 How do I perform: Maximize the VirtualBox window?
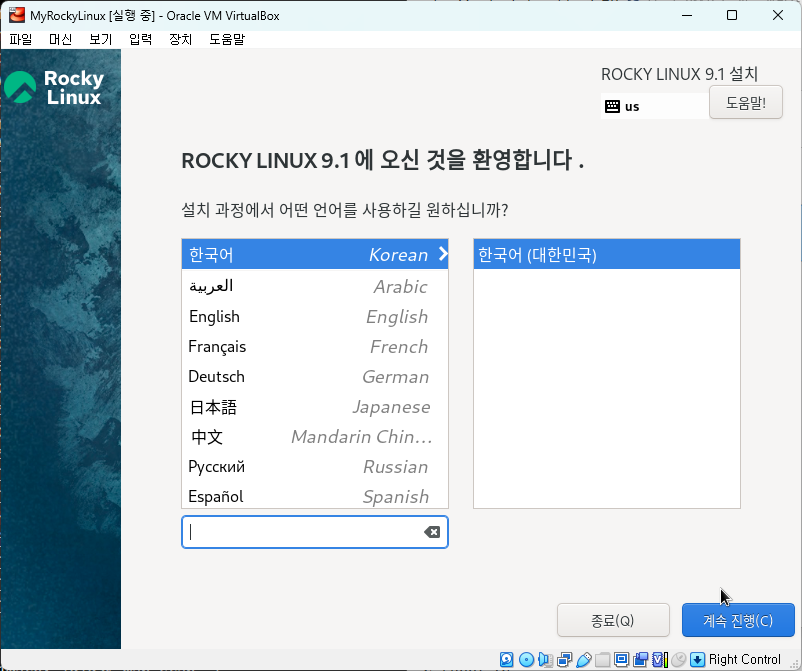pyautogui.click(x=732, y=15)
